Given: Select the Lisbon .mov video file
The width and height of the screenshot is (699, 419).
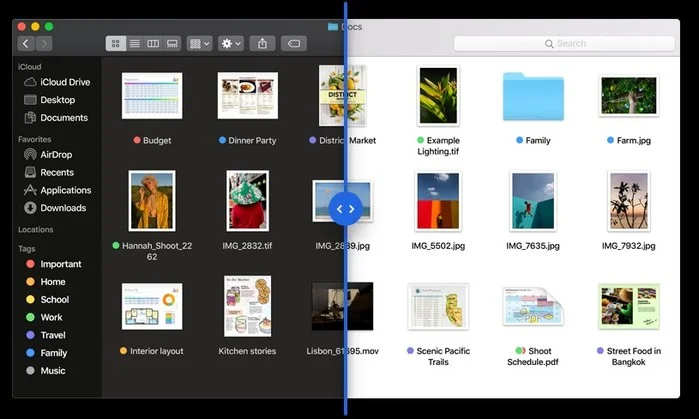Looking at the screenshot, I should pos(342,306).
